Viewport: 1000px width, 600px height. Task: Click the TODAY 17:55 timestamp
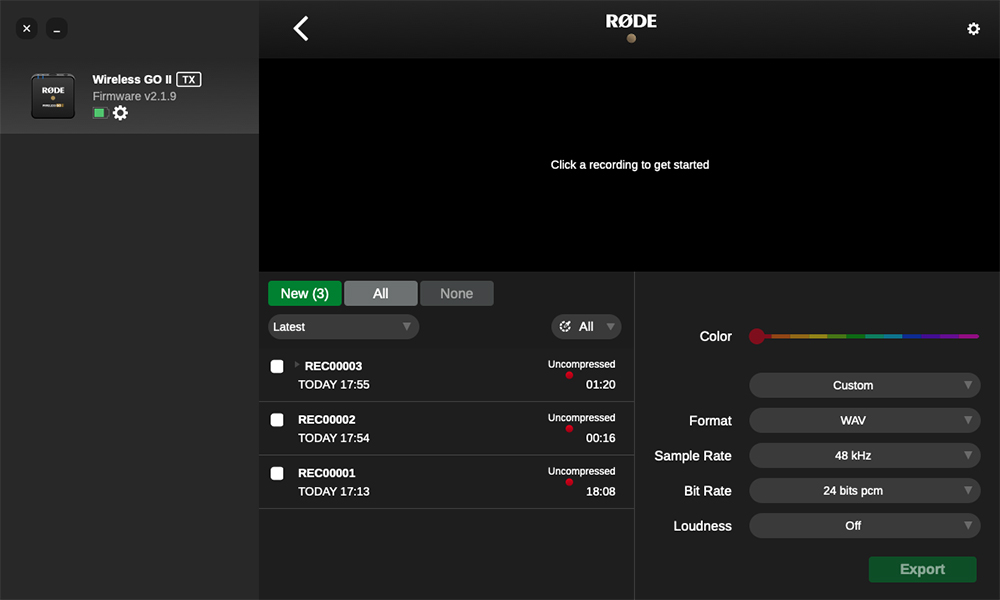(x=334, y=384)
